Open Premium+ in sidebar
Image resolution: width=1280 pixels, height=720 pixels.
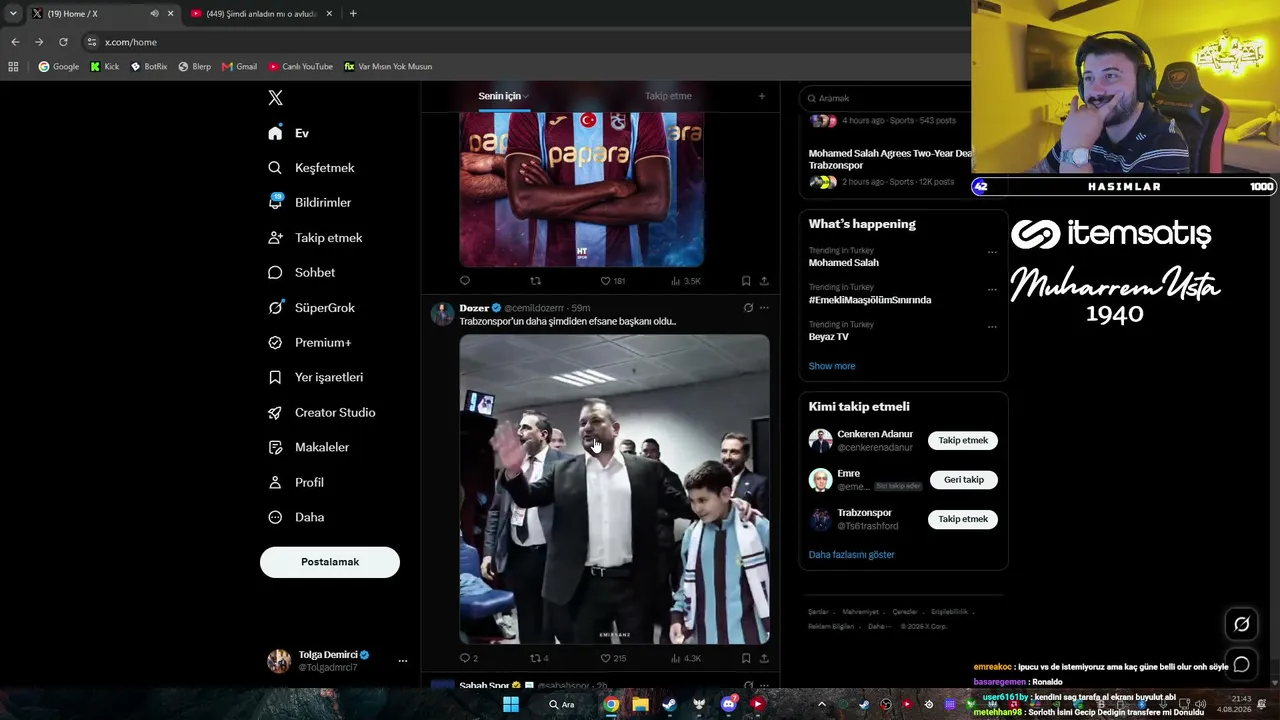310,343
